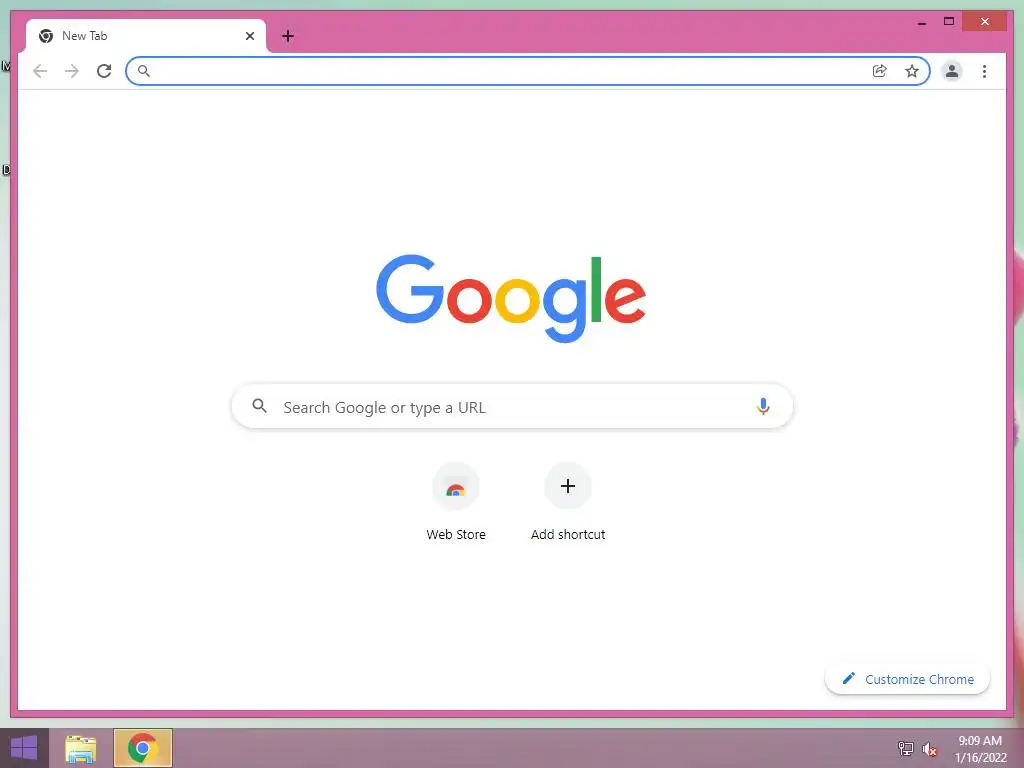Open the Chrome three-dot menu
This screenshot has width=1024, height=768.
pos(984,71)
